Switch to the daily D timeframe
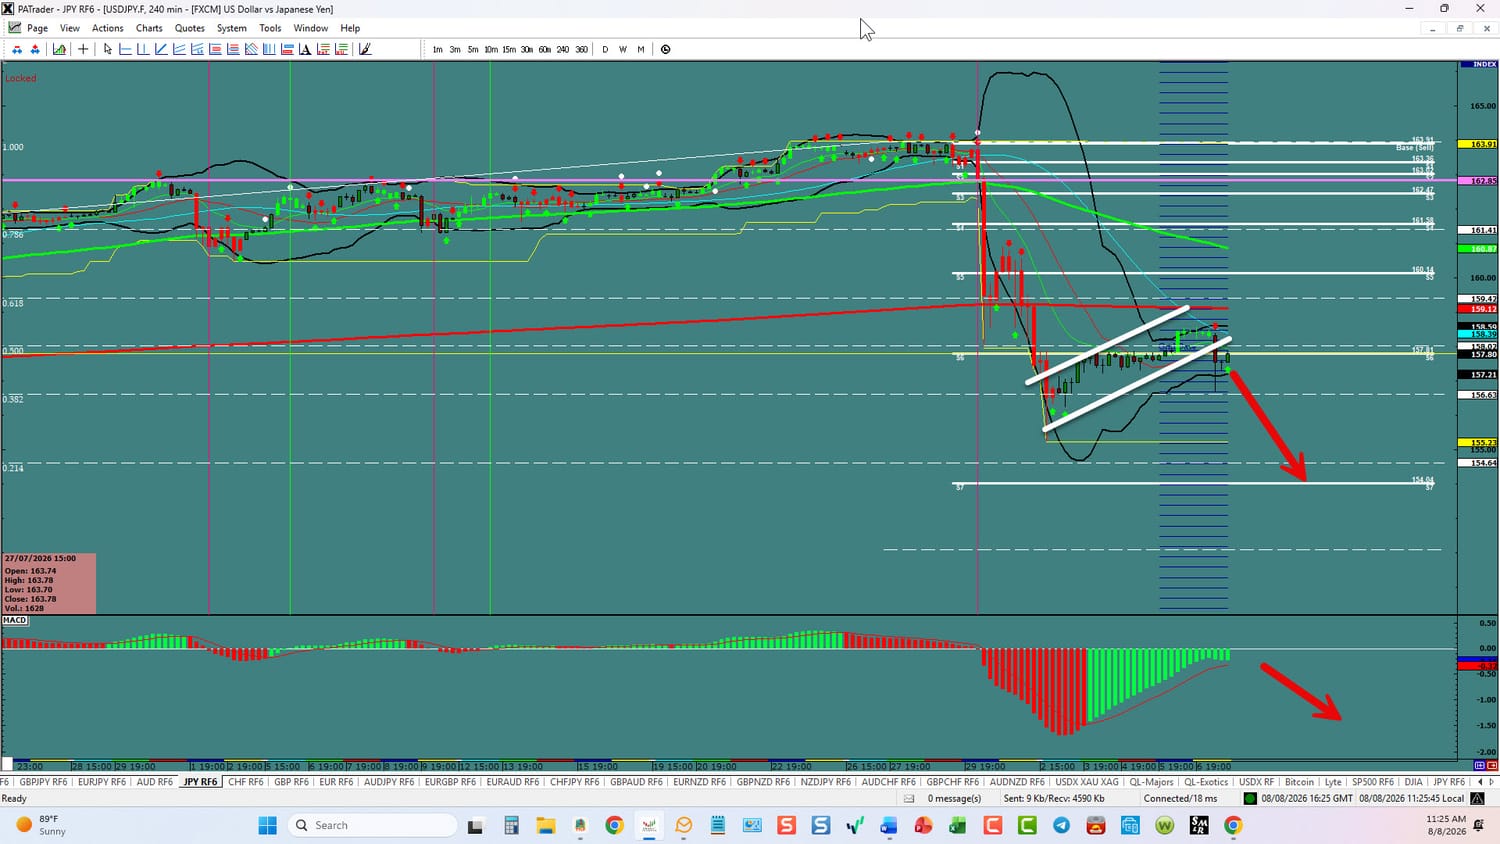This screenshot has height=844, width=1500. (605, 49)
